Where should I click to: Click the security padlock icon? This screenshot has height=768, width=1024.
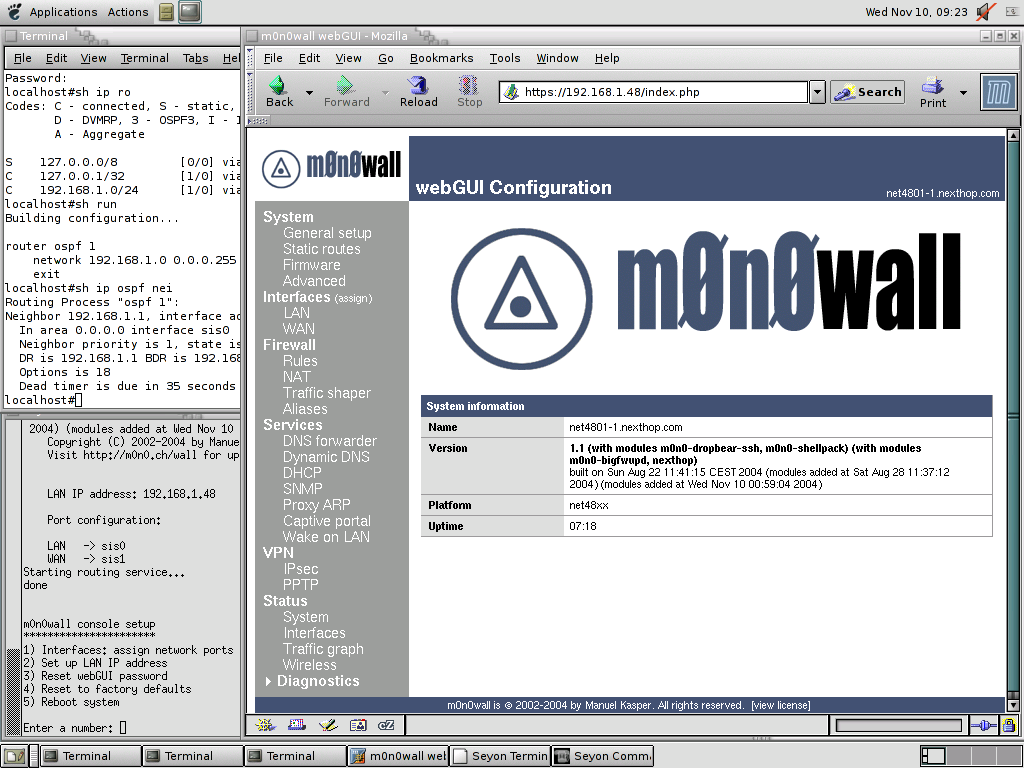[1009, 725]
